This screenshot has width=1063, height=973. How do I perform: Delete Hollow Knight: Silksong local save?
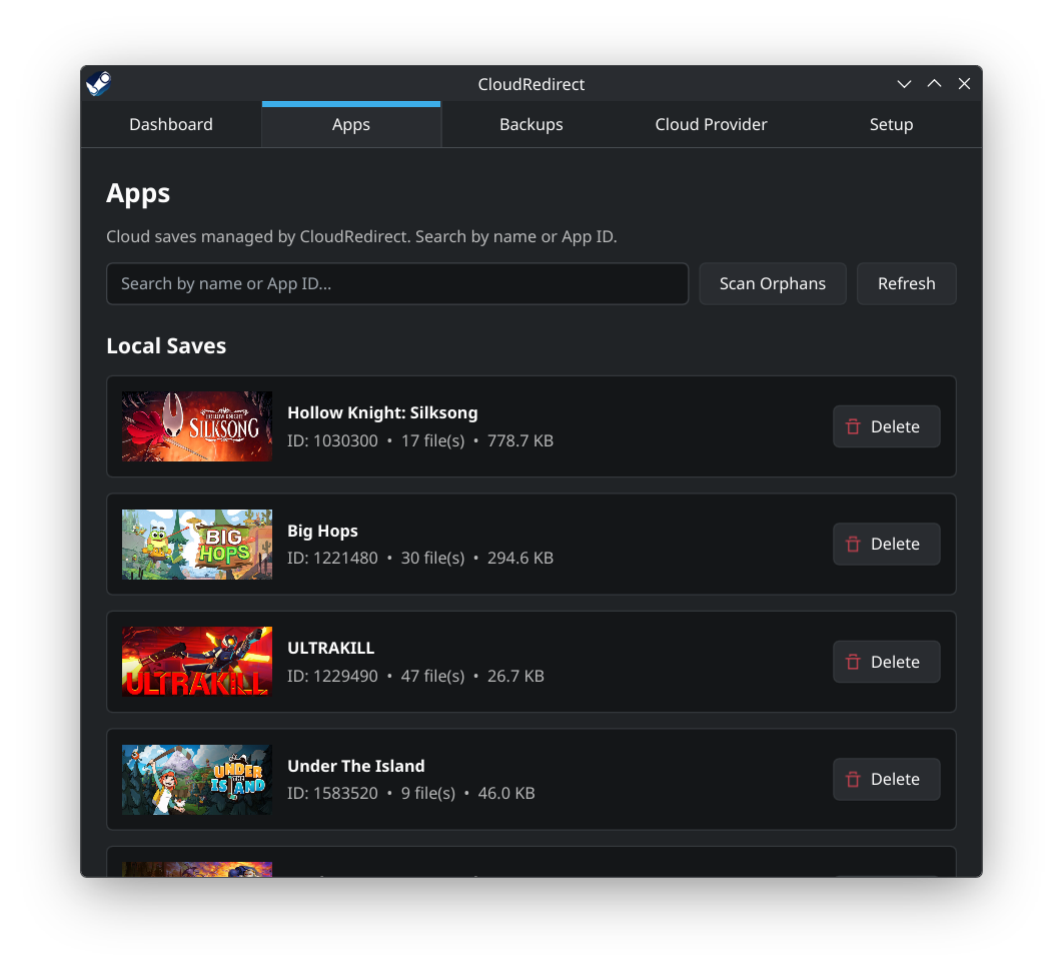[886, 426]
